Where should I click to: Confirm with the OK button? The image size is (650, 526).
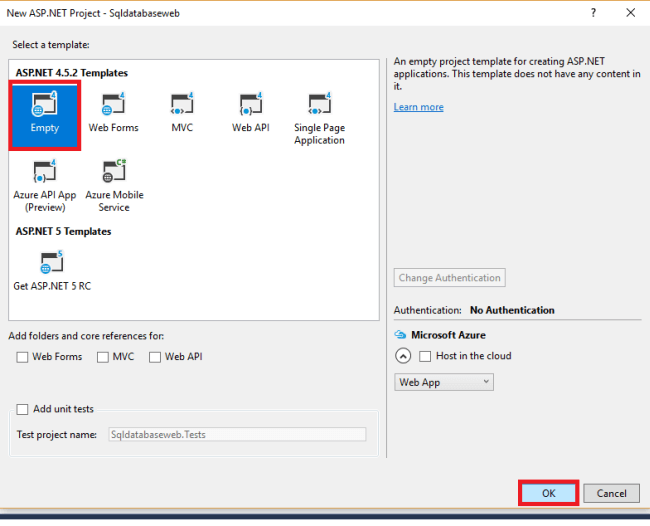548,493
